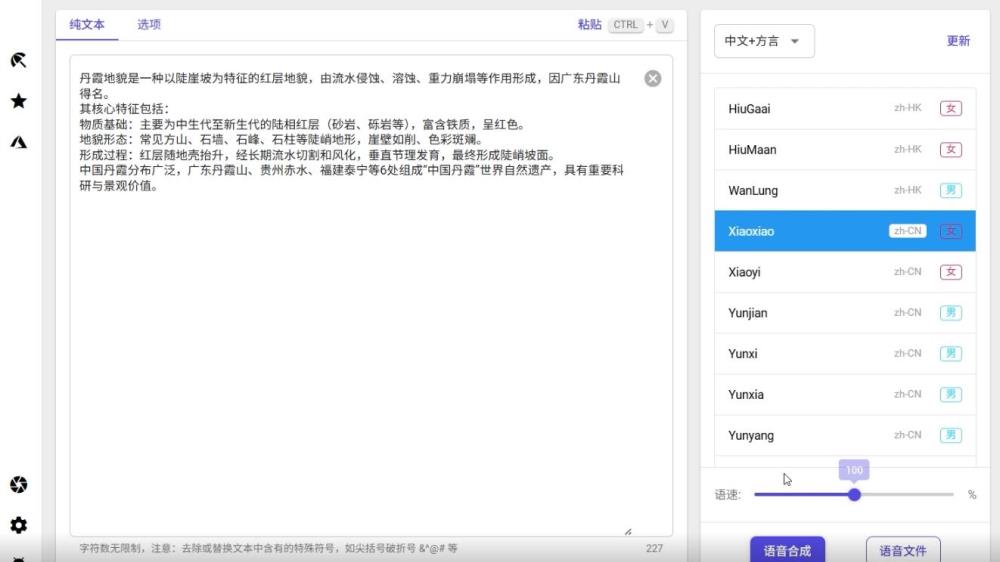Click the umbrella icon in left sidebar
The image size is (1000, 562).
click(x=18, y=60)
